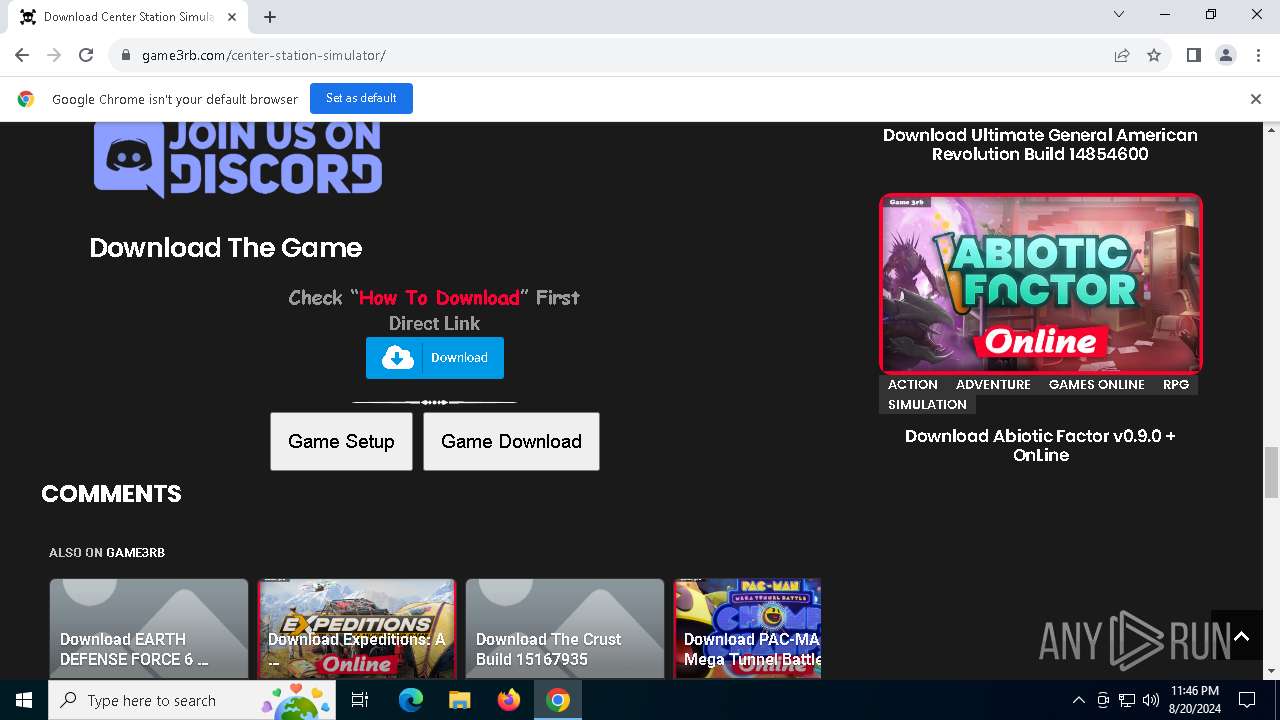The image size is (1280, 720).
Task: Launch Firefox from the taskbar
Action: click(x=508, y=700)
